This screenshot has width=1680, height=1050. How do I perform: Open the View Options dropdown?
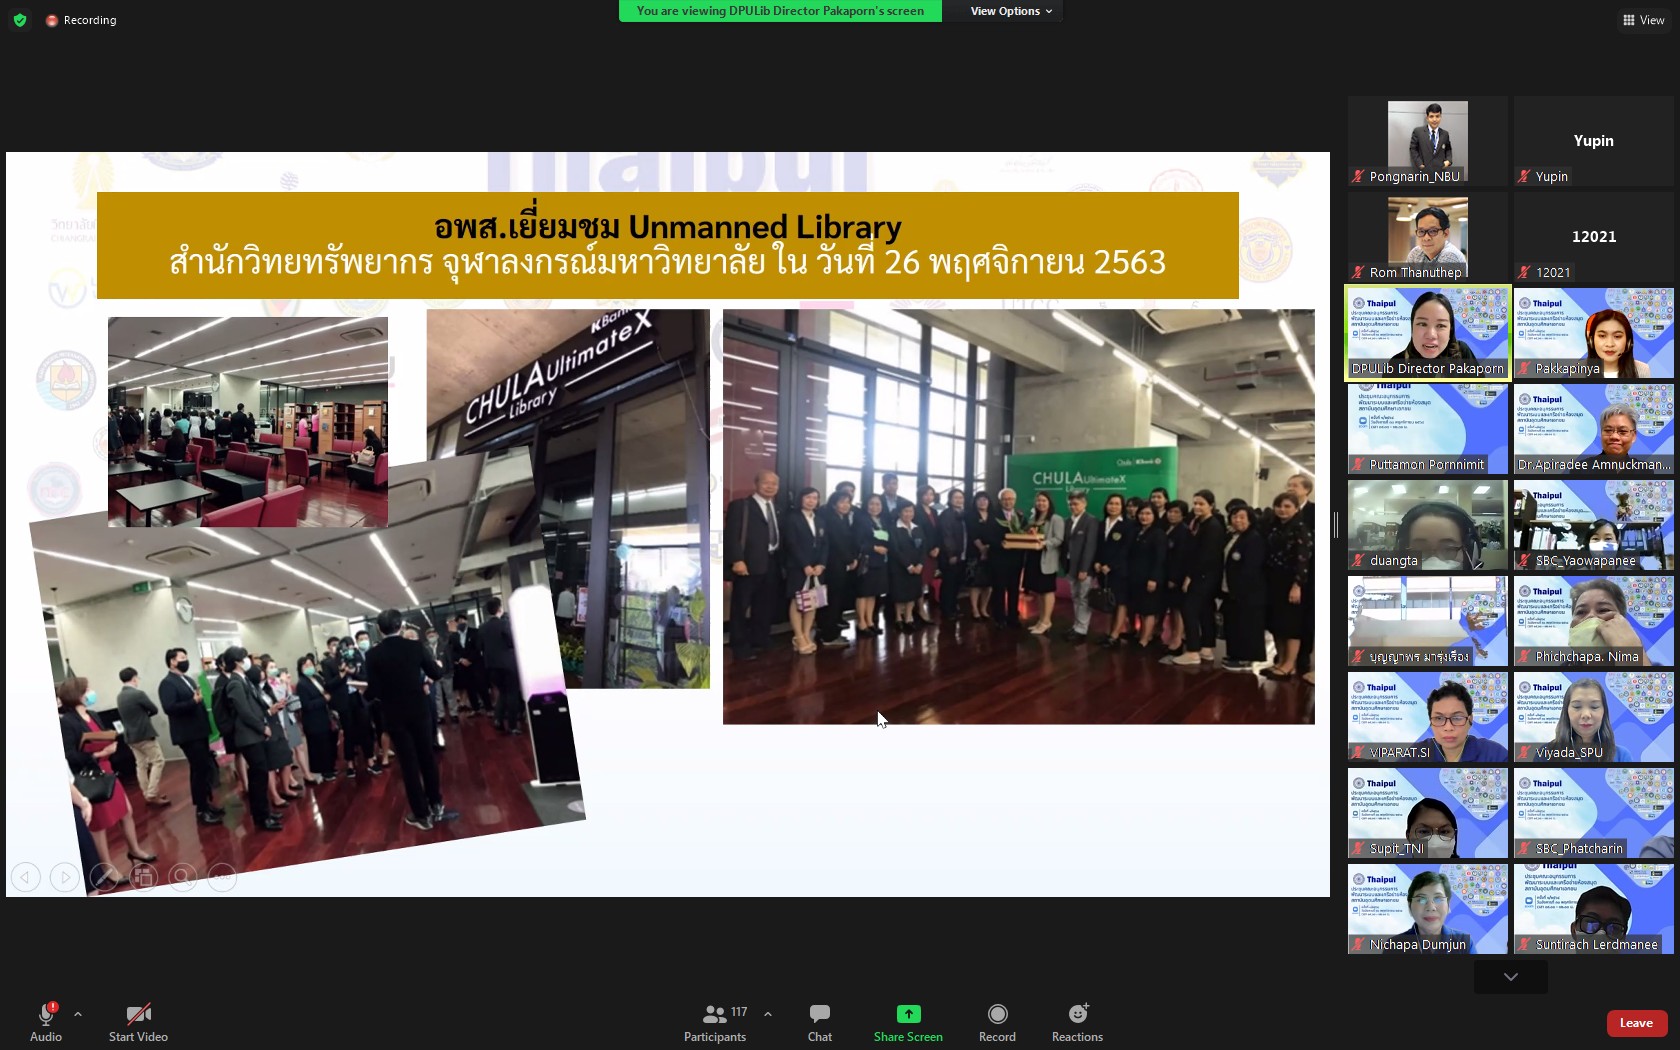point(1006,11)
